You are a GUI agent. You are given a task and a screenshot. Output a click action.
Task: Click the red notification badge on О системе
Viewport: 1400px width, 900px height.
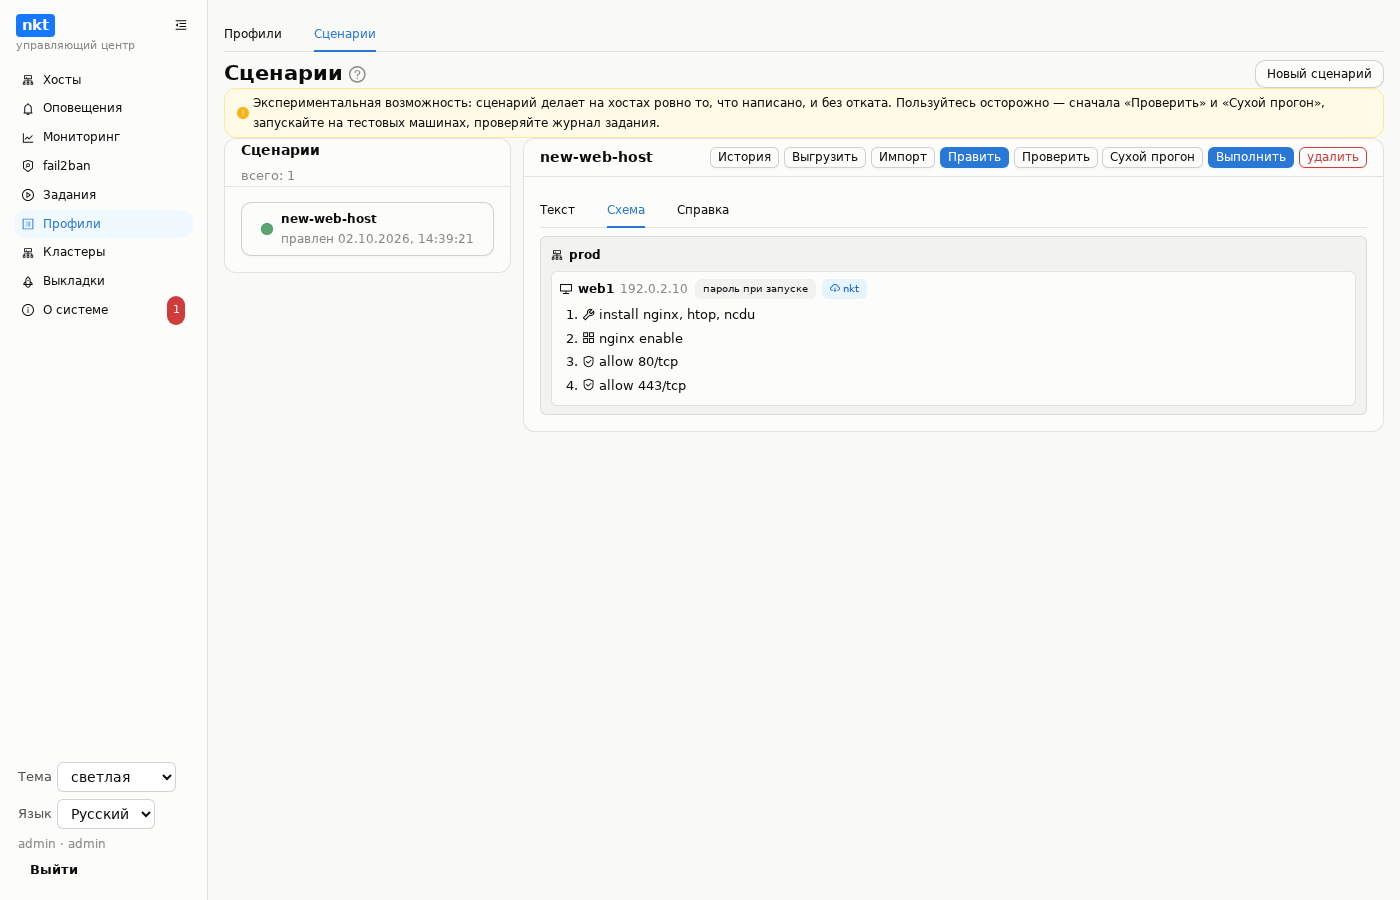point(176,310)
